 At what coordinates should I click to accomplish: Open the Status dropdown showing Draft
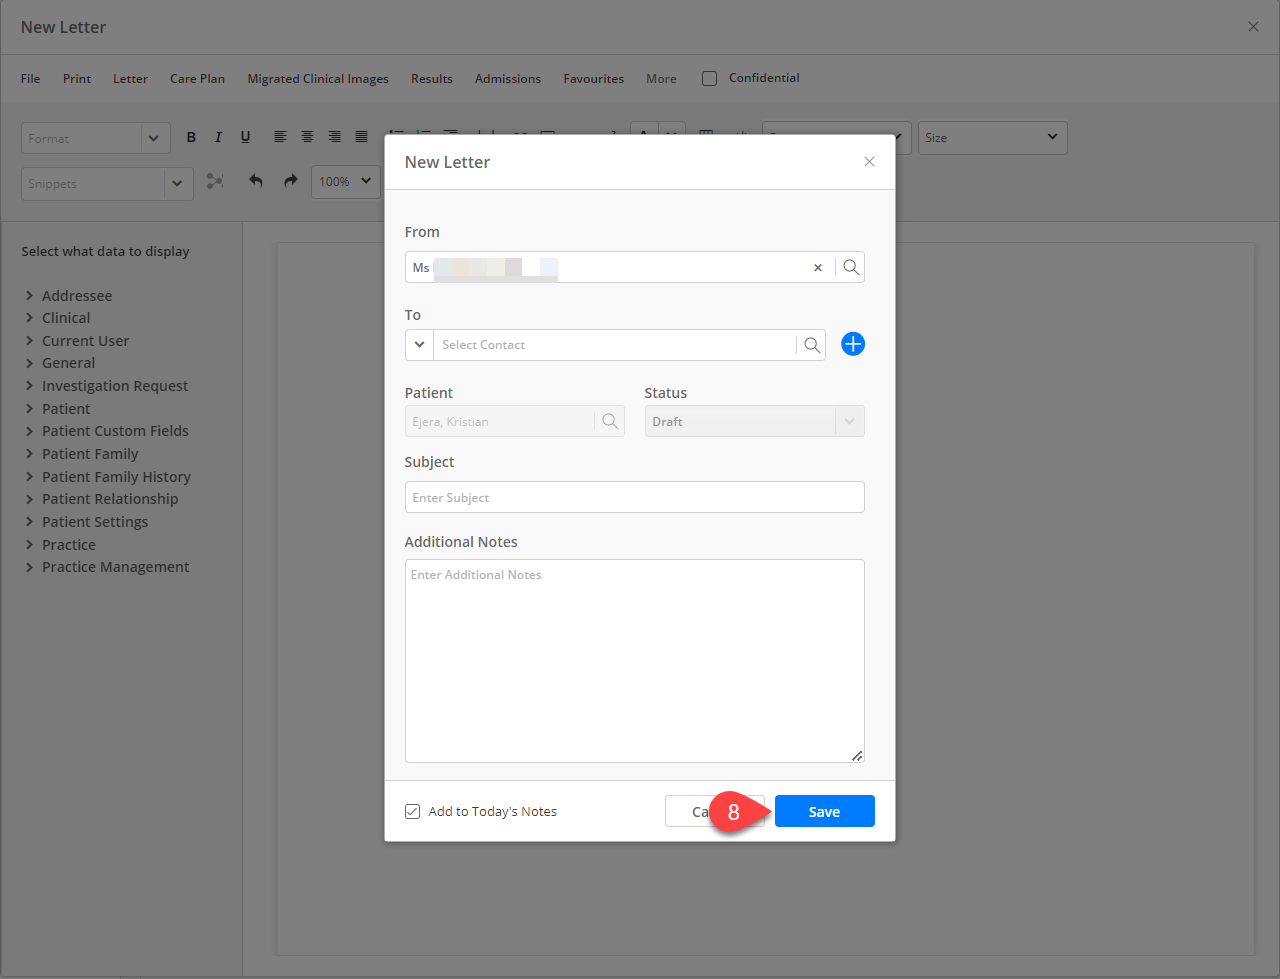click(755, 422)
